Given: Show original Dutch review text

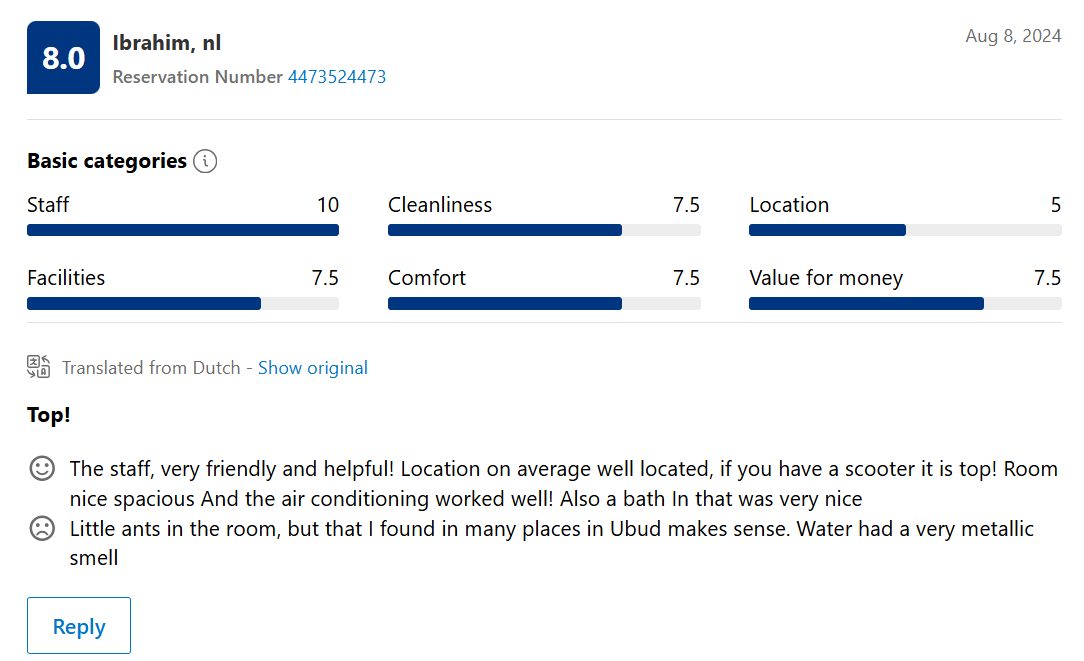Looking at the screenshot, I should 312,368.
